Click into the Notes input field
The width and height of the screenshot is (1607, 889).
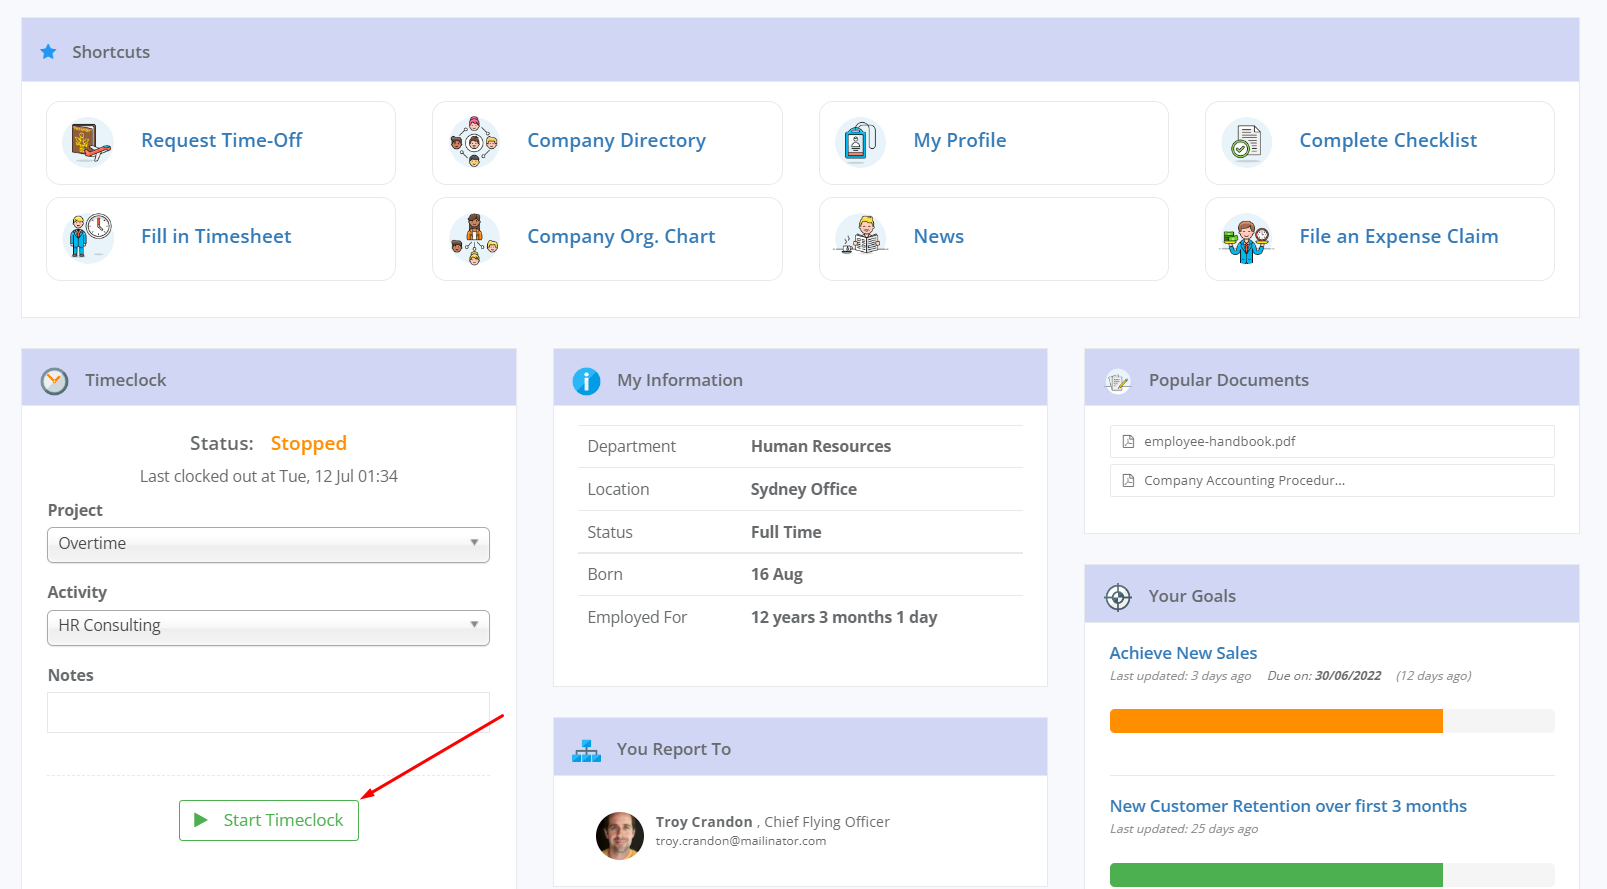pos(268,712)
